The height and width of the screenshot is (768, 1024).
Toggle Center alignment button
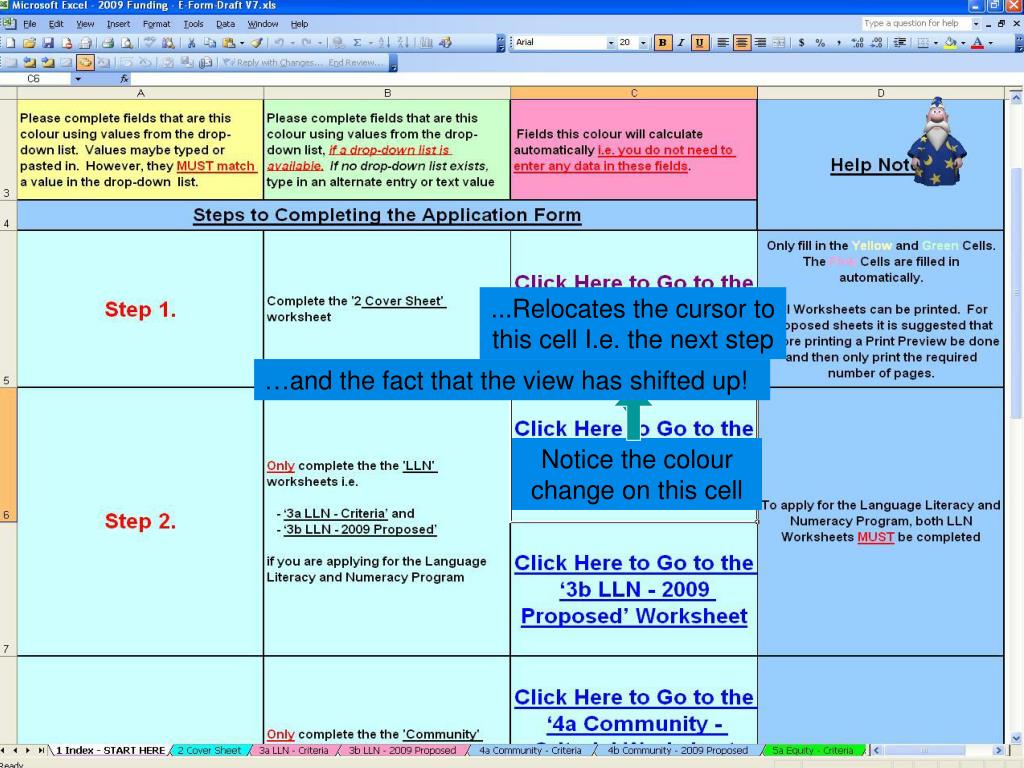742,42
